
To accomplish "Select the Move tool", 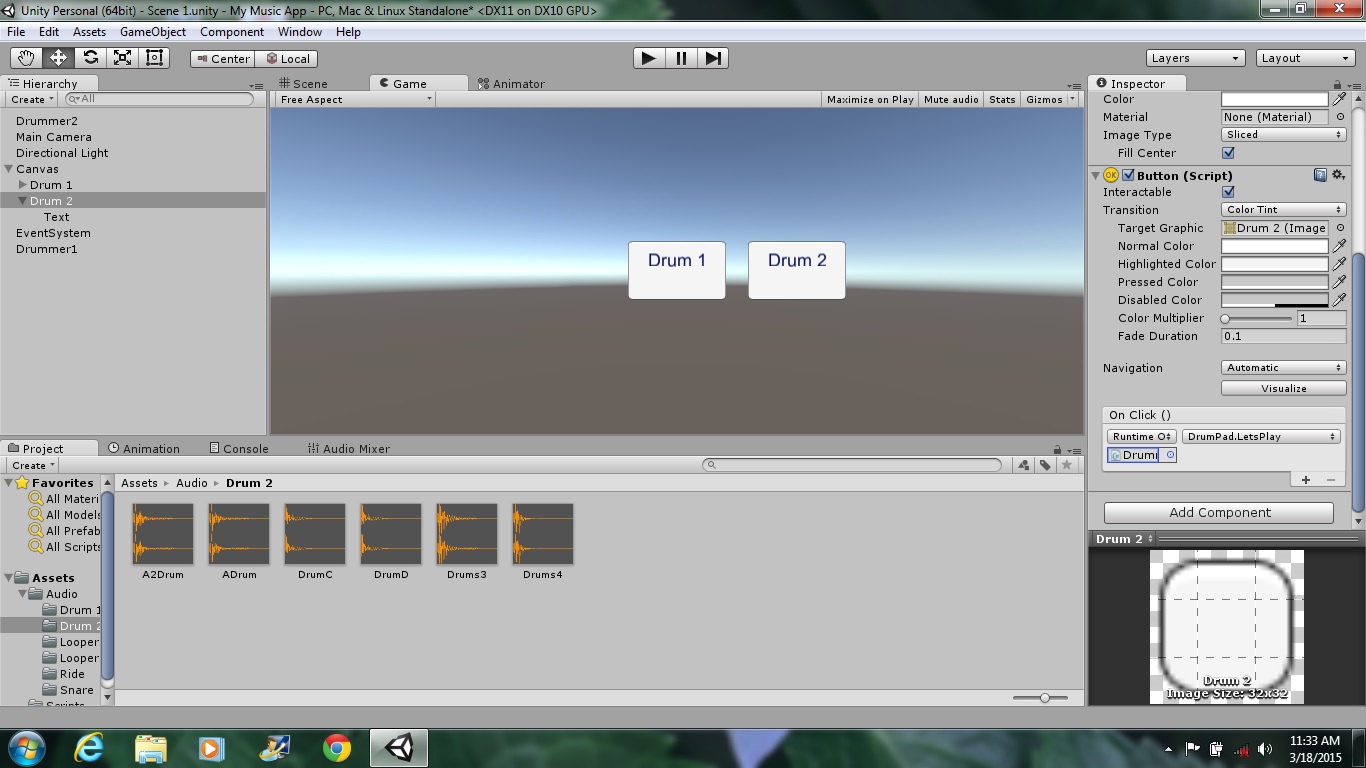I will (58, 58).
